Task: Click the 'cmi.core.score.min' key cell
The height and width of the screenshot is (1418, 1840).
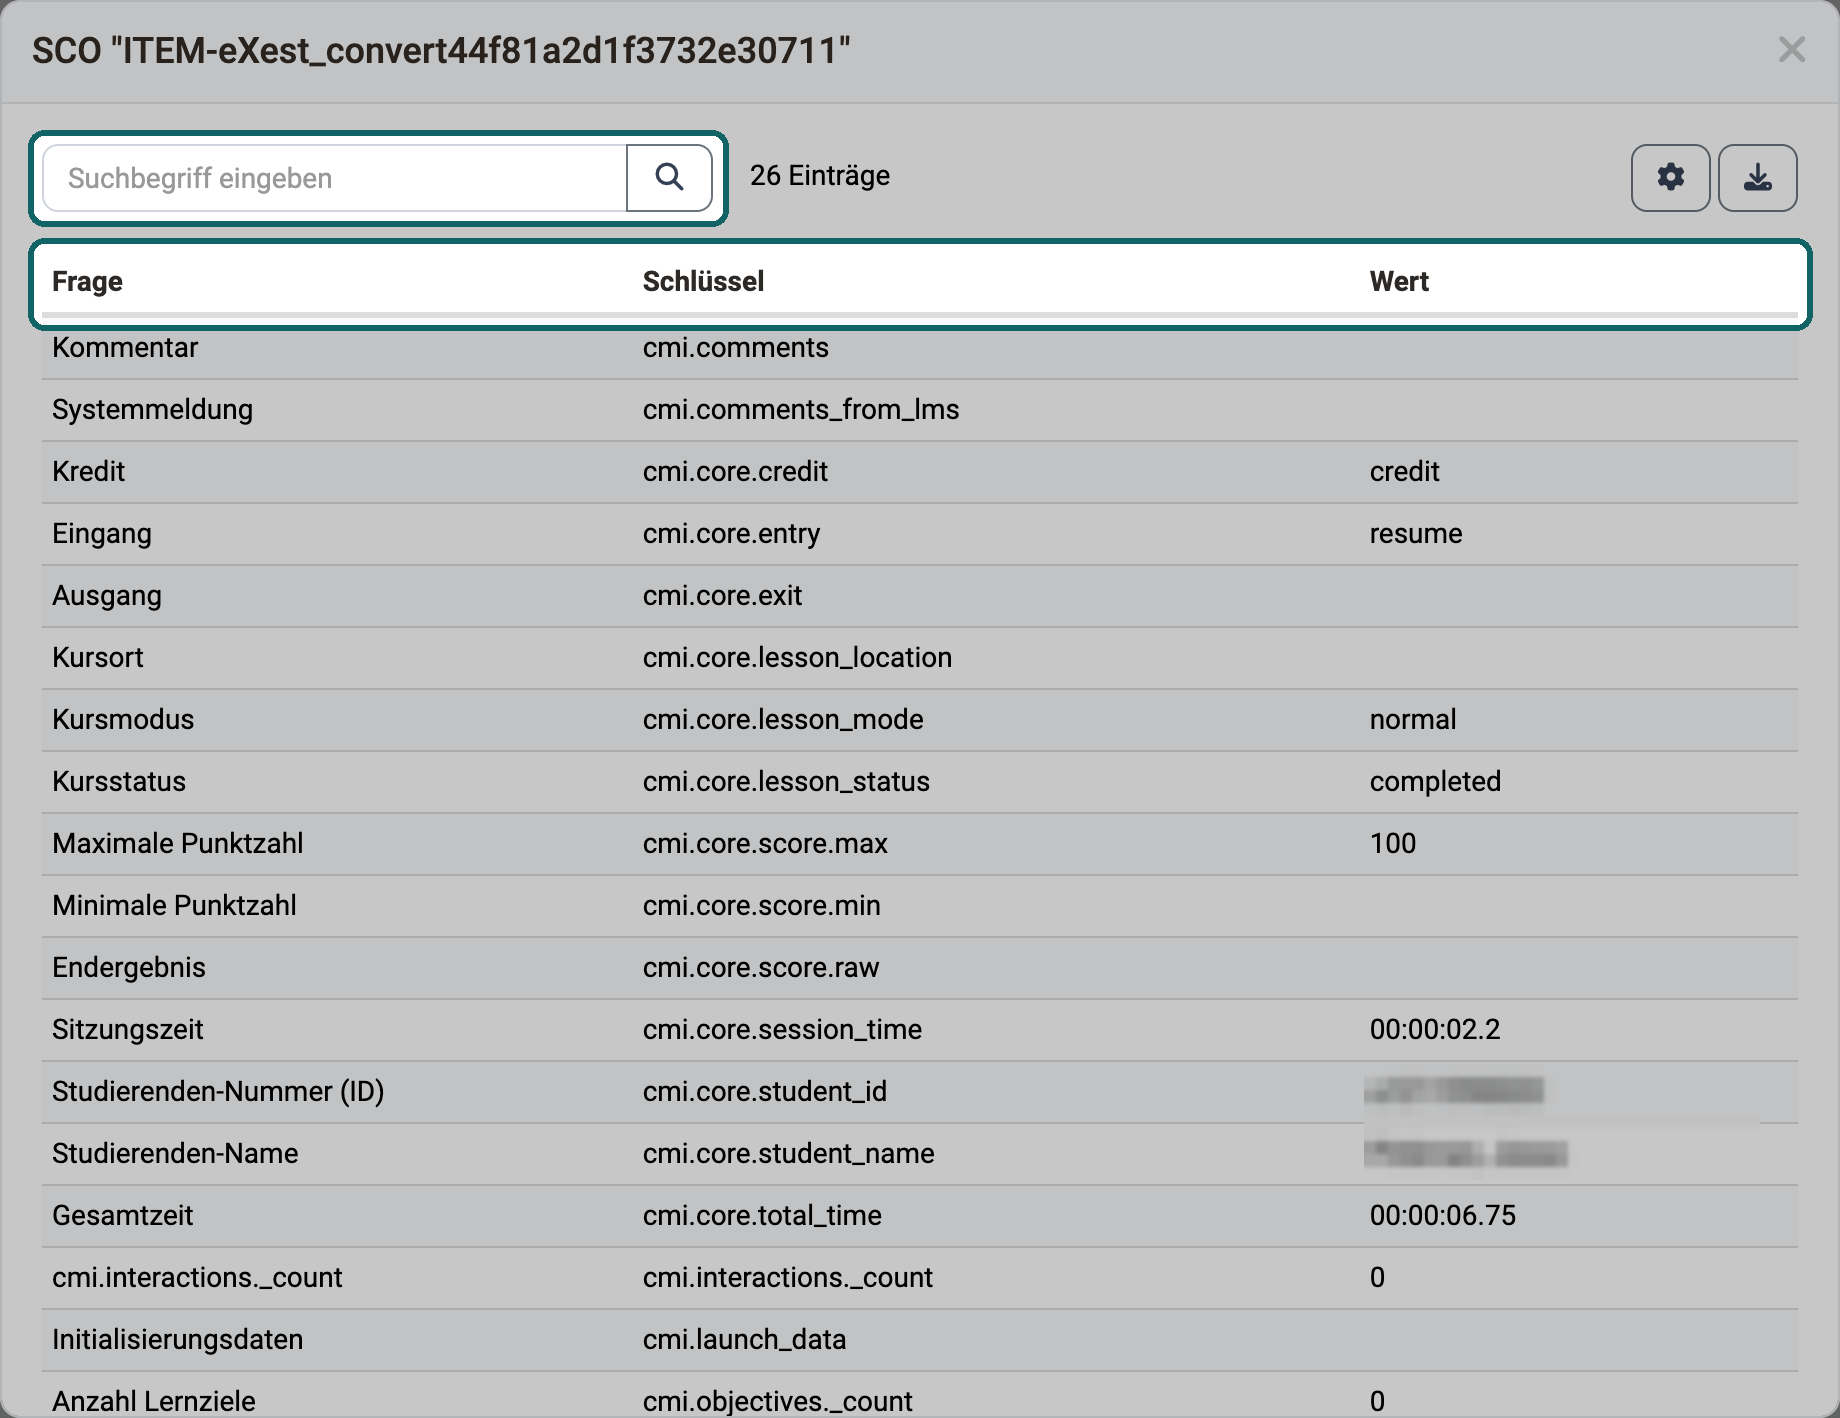Action: [762, 906]
